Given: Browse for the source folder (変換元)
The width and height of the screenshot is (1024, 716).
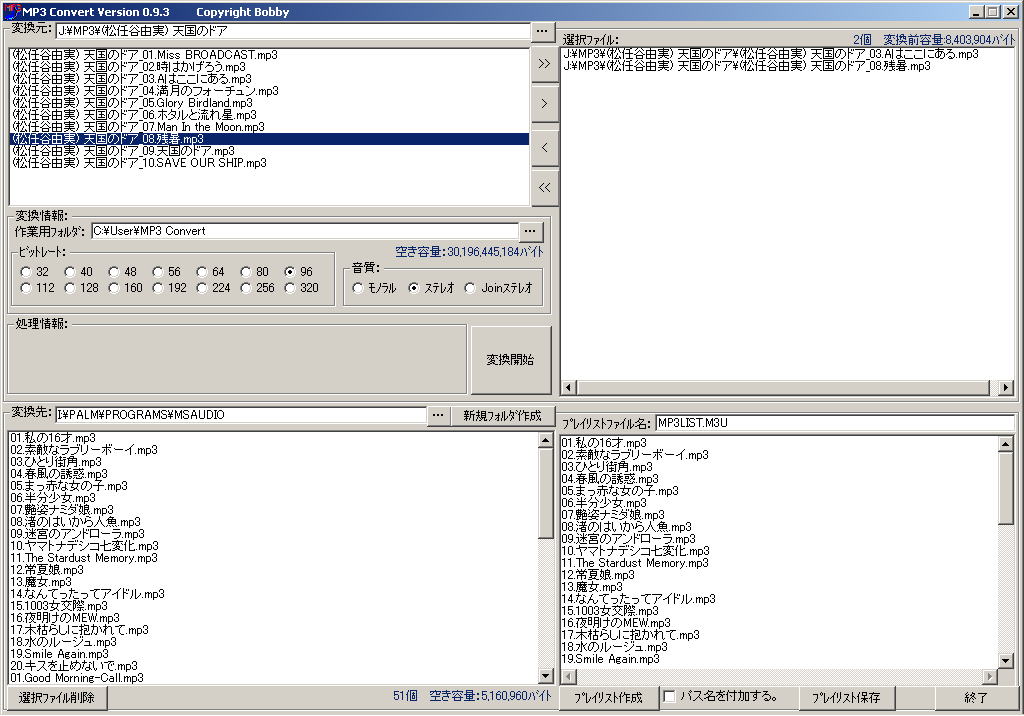Looking at the screenshot, I should [x=541, y=31].
